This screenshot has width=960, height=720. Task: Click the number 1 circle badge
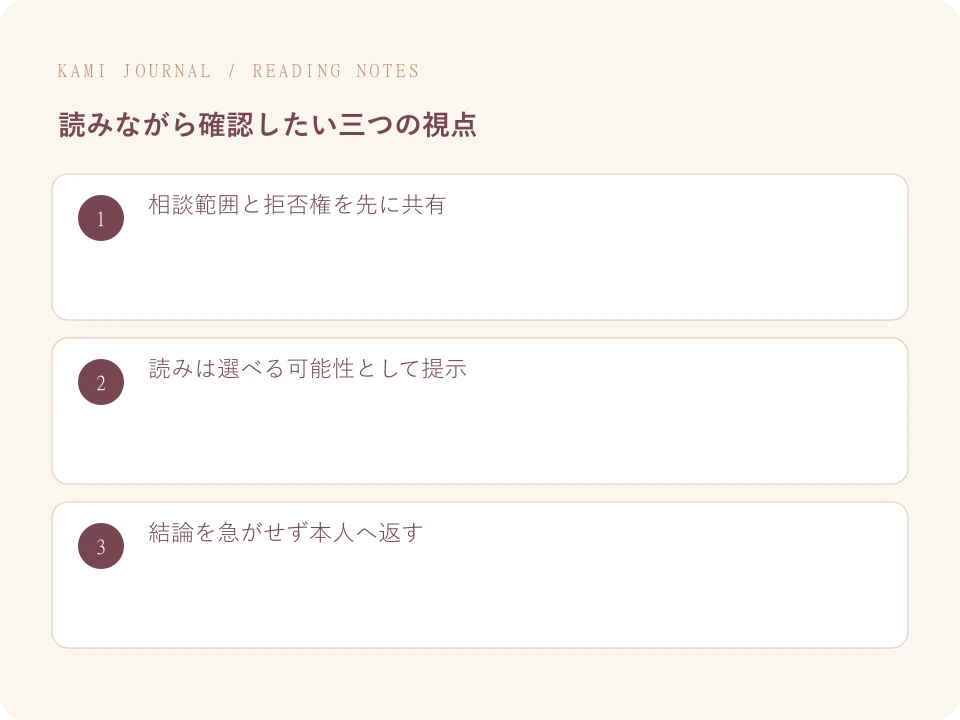tap(101, 218)
